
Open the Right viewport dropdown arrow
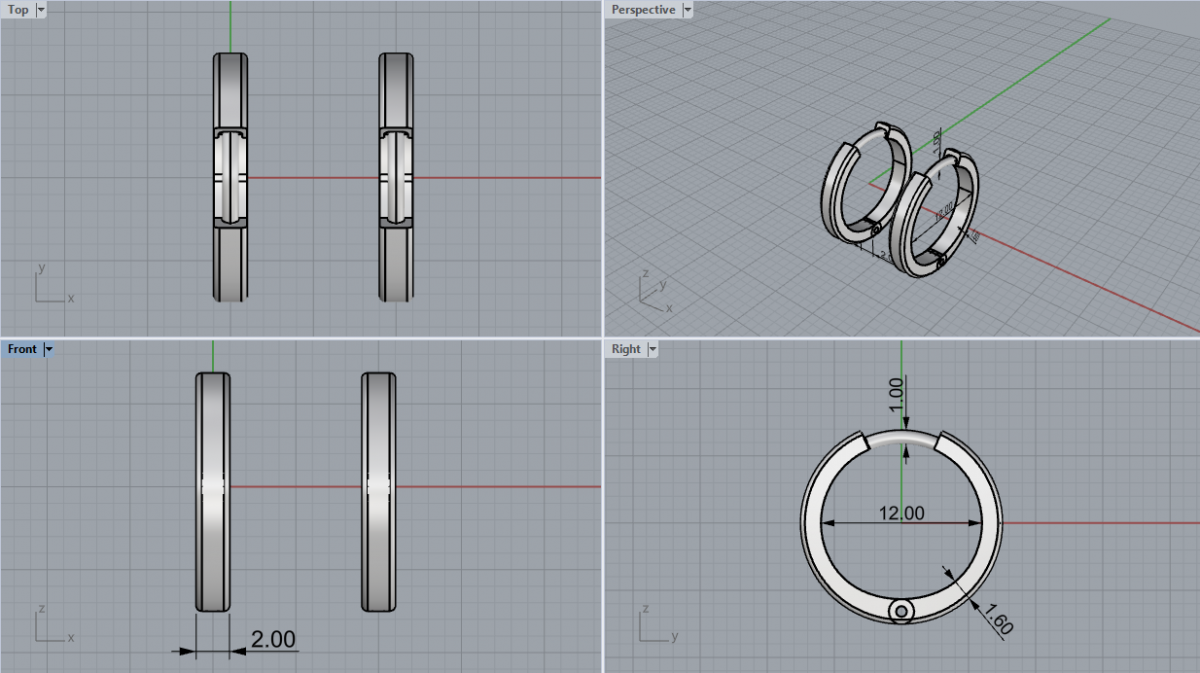coord(653,349)
